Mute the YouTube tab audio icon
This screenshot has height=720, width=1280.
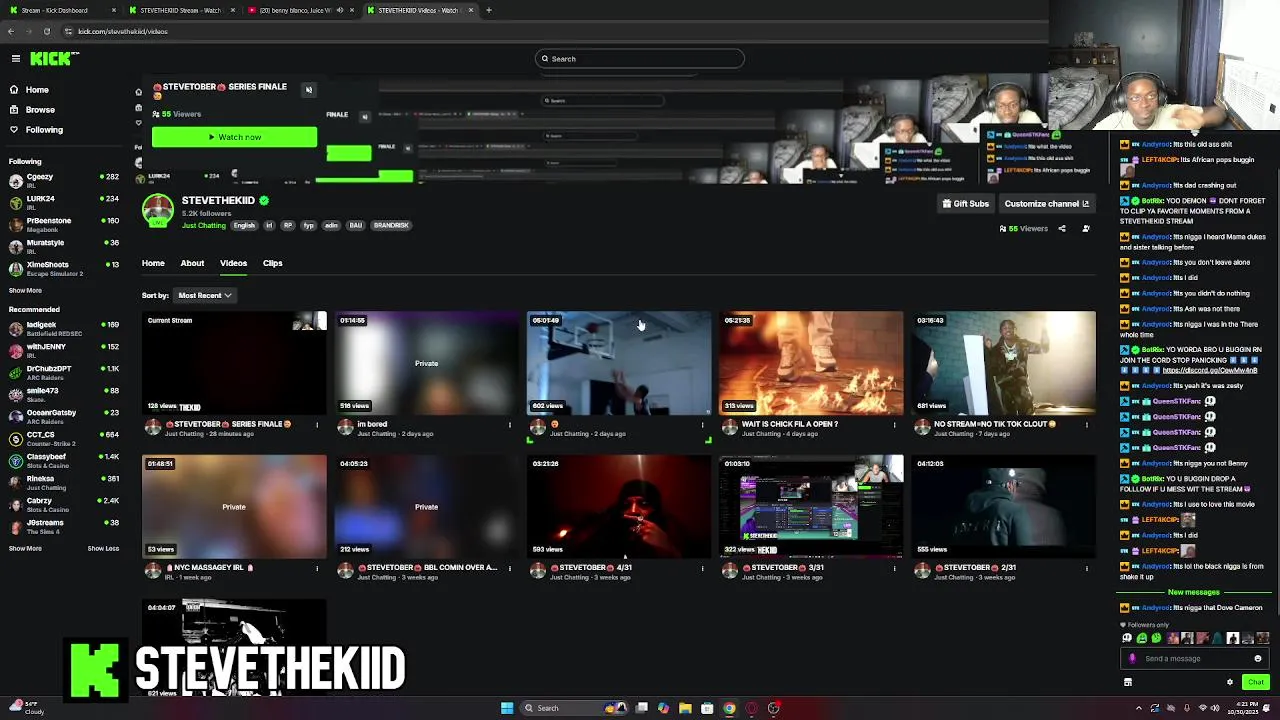pos(340,10)
